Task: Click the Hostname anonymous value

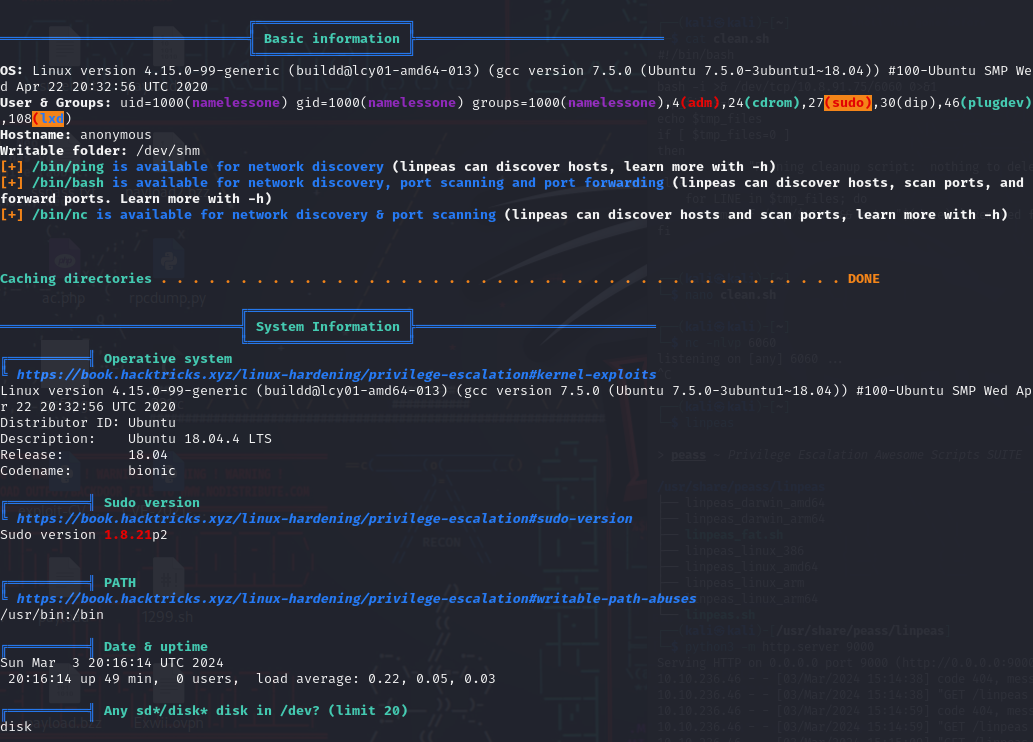Action: click(116, 135)
